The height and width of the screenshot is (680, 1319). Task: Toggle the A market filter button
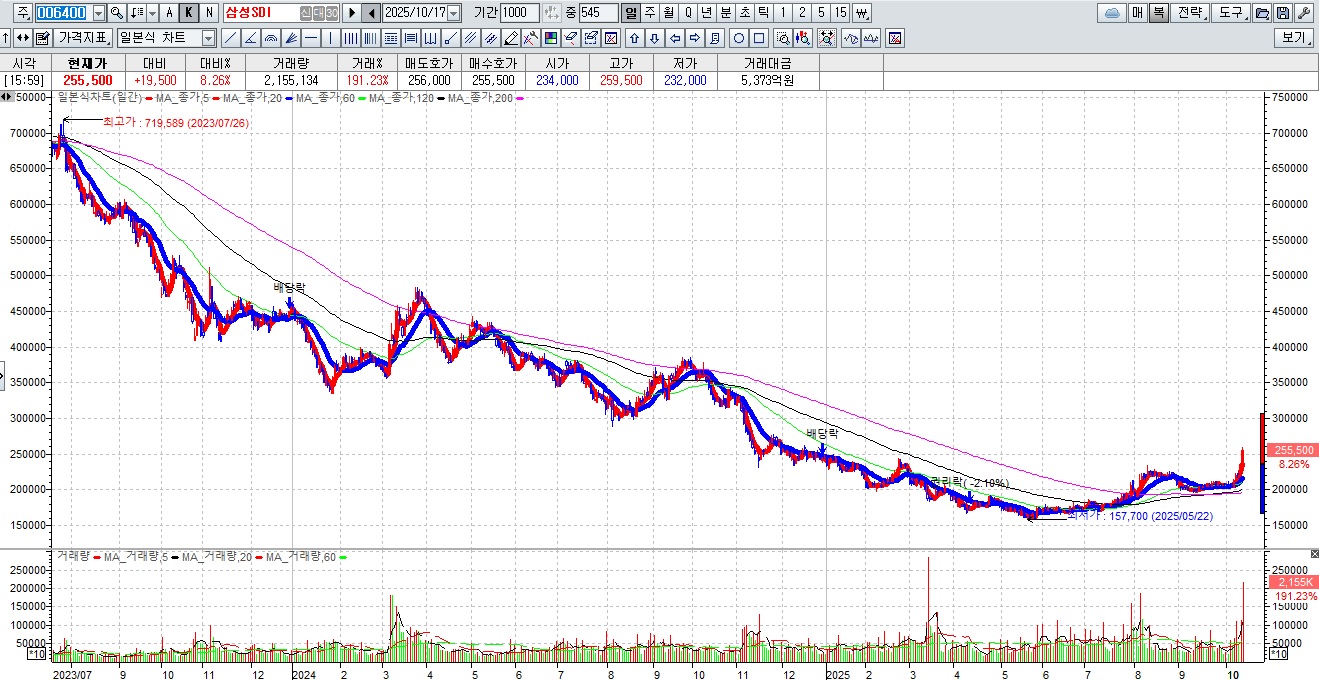click(169, 13)
